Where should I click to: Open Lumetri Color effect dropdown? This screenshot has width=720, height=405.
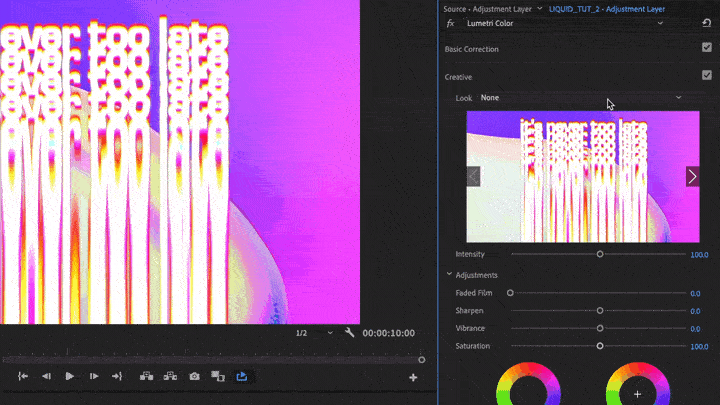click(564, 23)
